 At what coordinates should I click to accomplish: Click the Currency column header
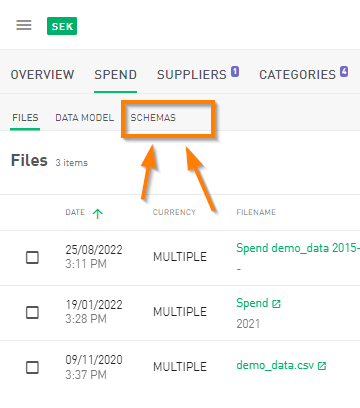(174, 212)
